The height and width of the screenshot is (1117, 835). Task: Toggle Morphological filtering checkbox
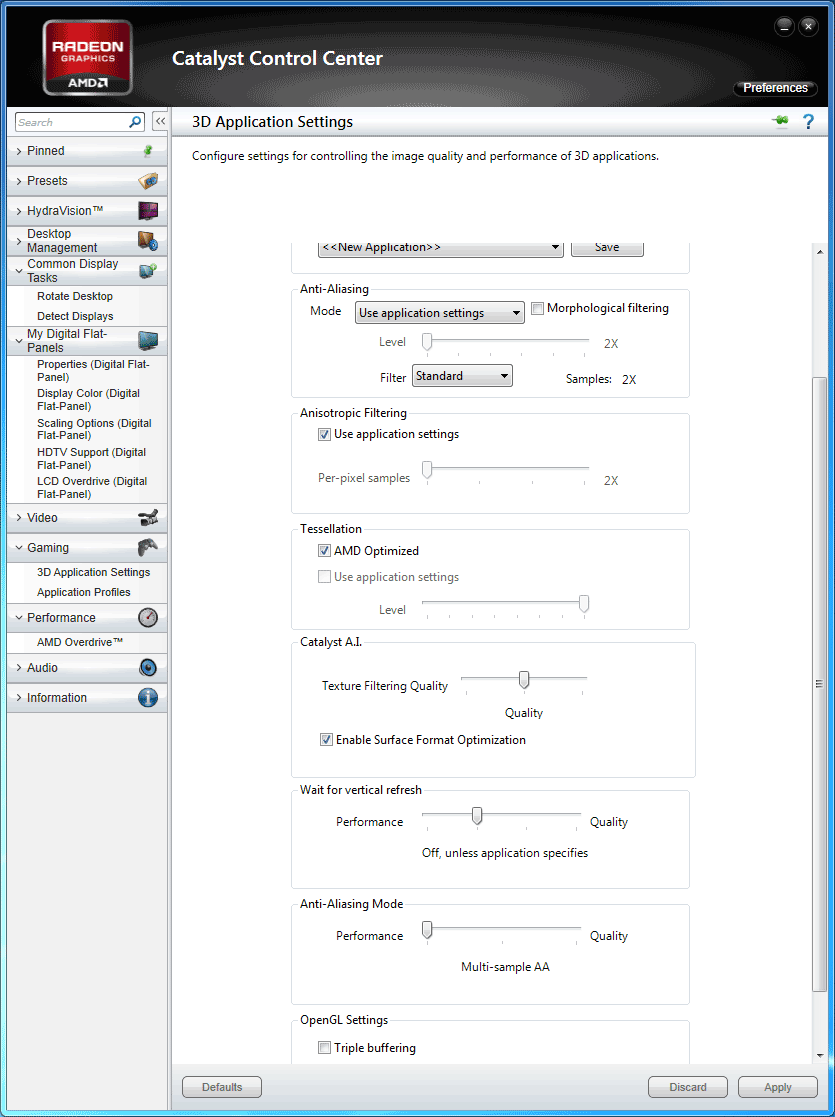(538, 308)
